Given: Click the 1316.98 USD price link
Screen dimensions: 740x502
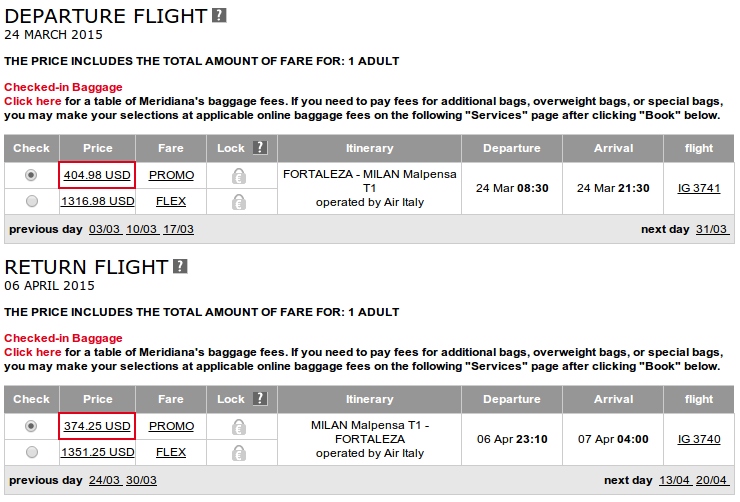Looking at the screenshot, I should 98,201.
